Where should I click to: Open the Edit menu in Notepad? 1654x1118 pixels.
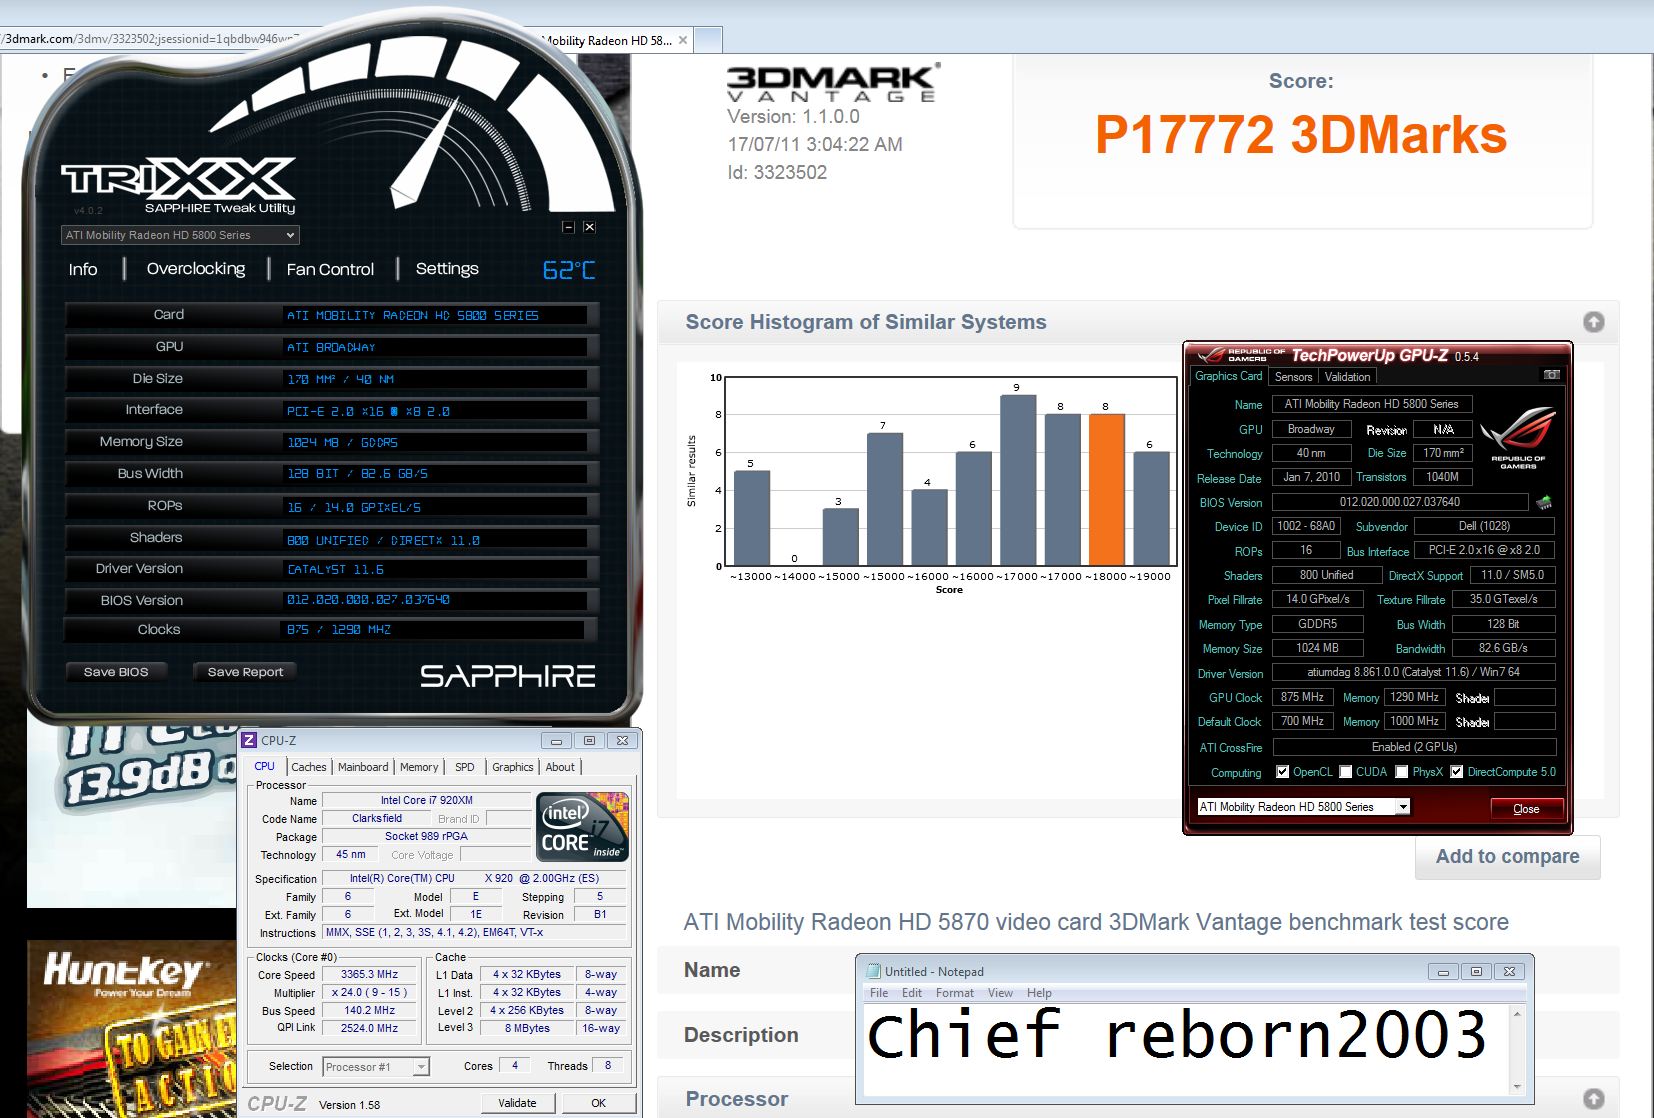912,993
